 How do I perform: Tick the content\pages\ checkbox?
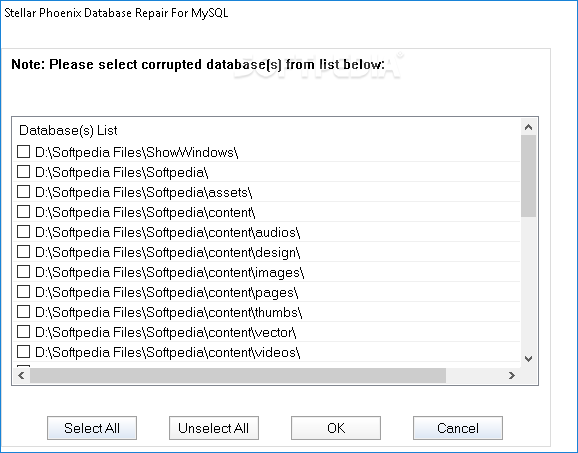coord(24,292)
